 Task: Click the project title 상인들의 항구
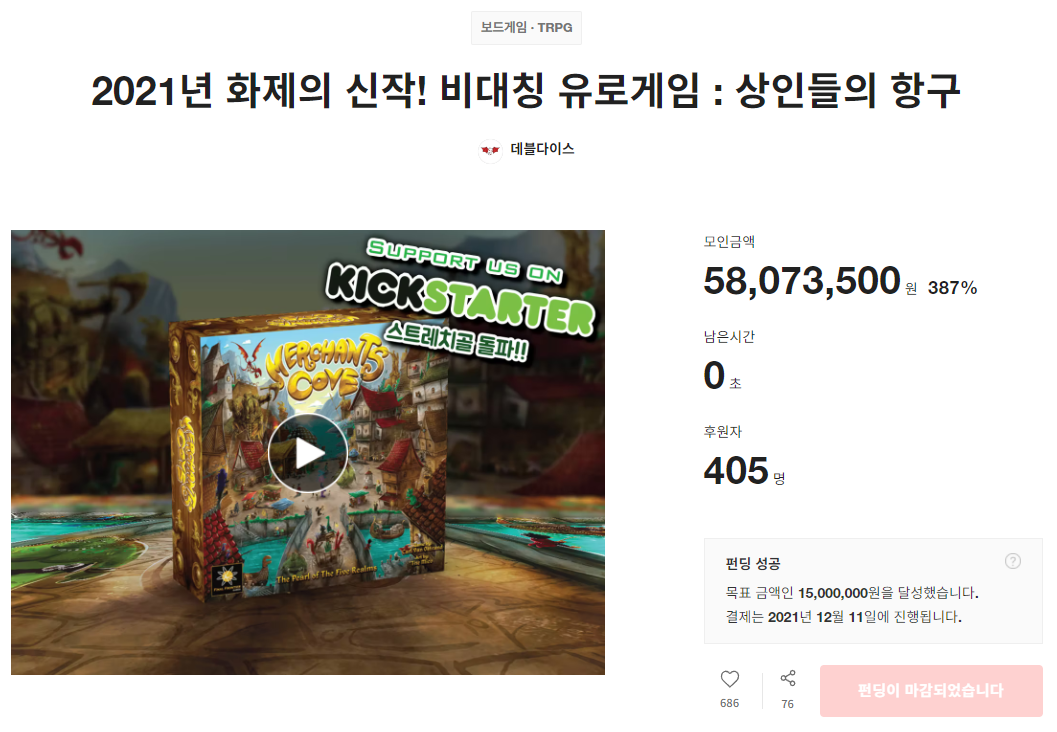coord(847,90)
